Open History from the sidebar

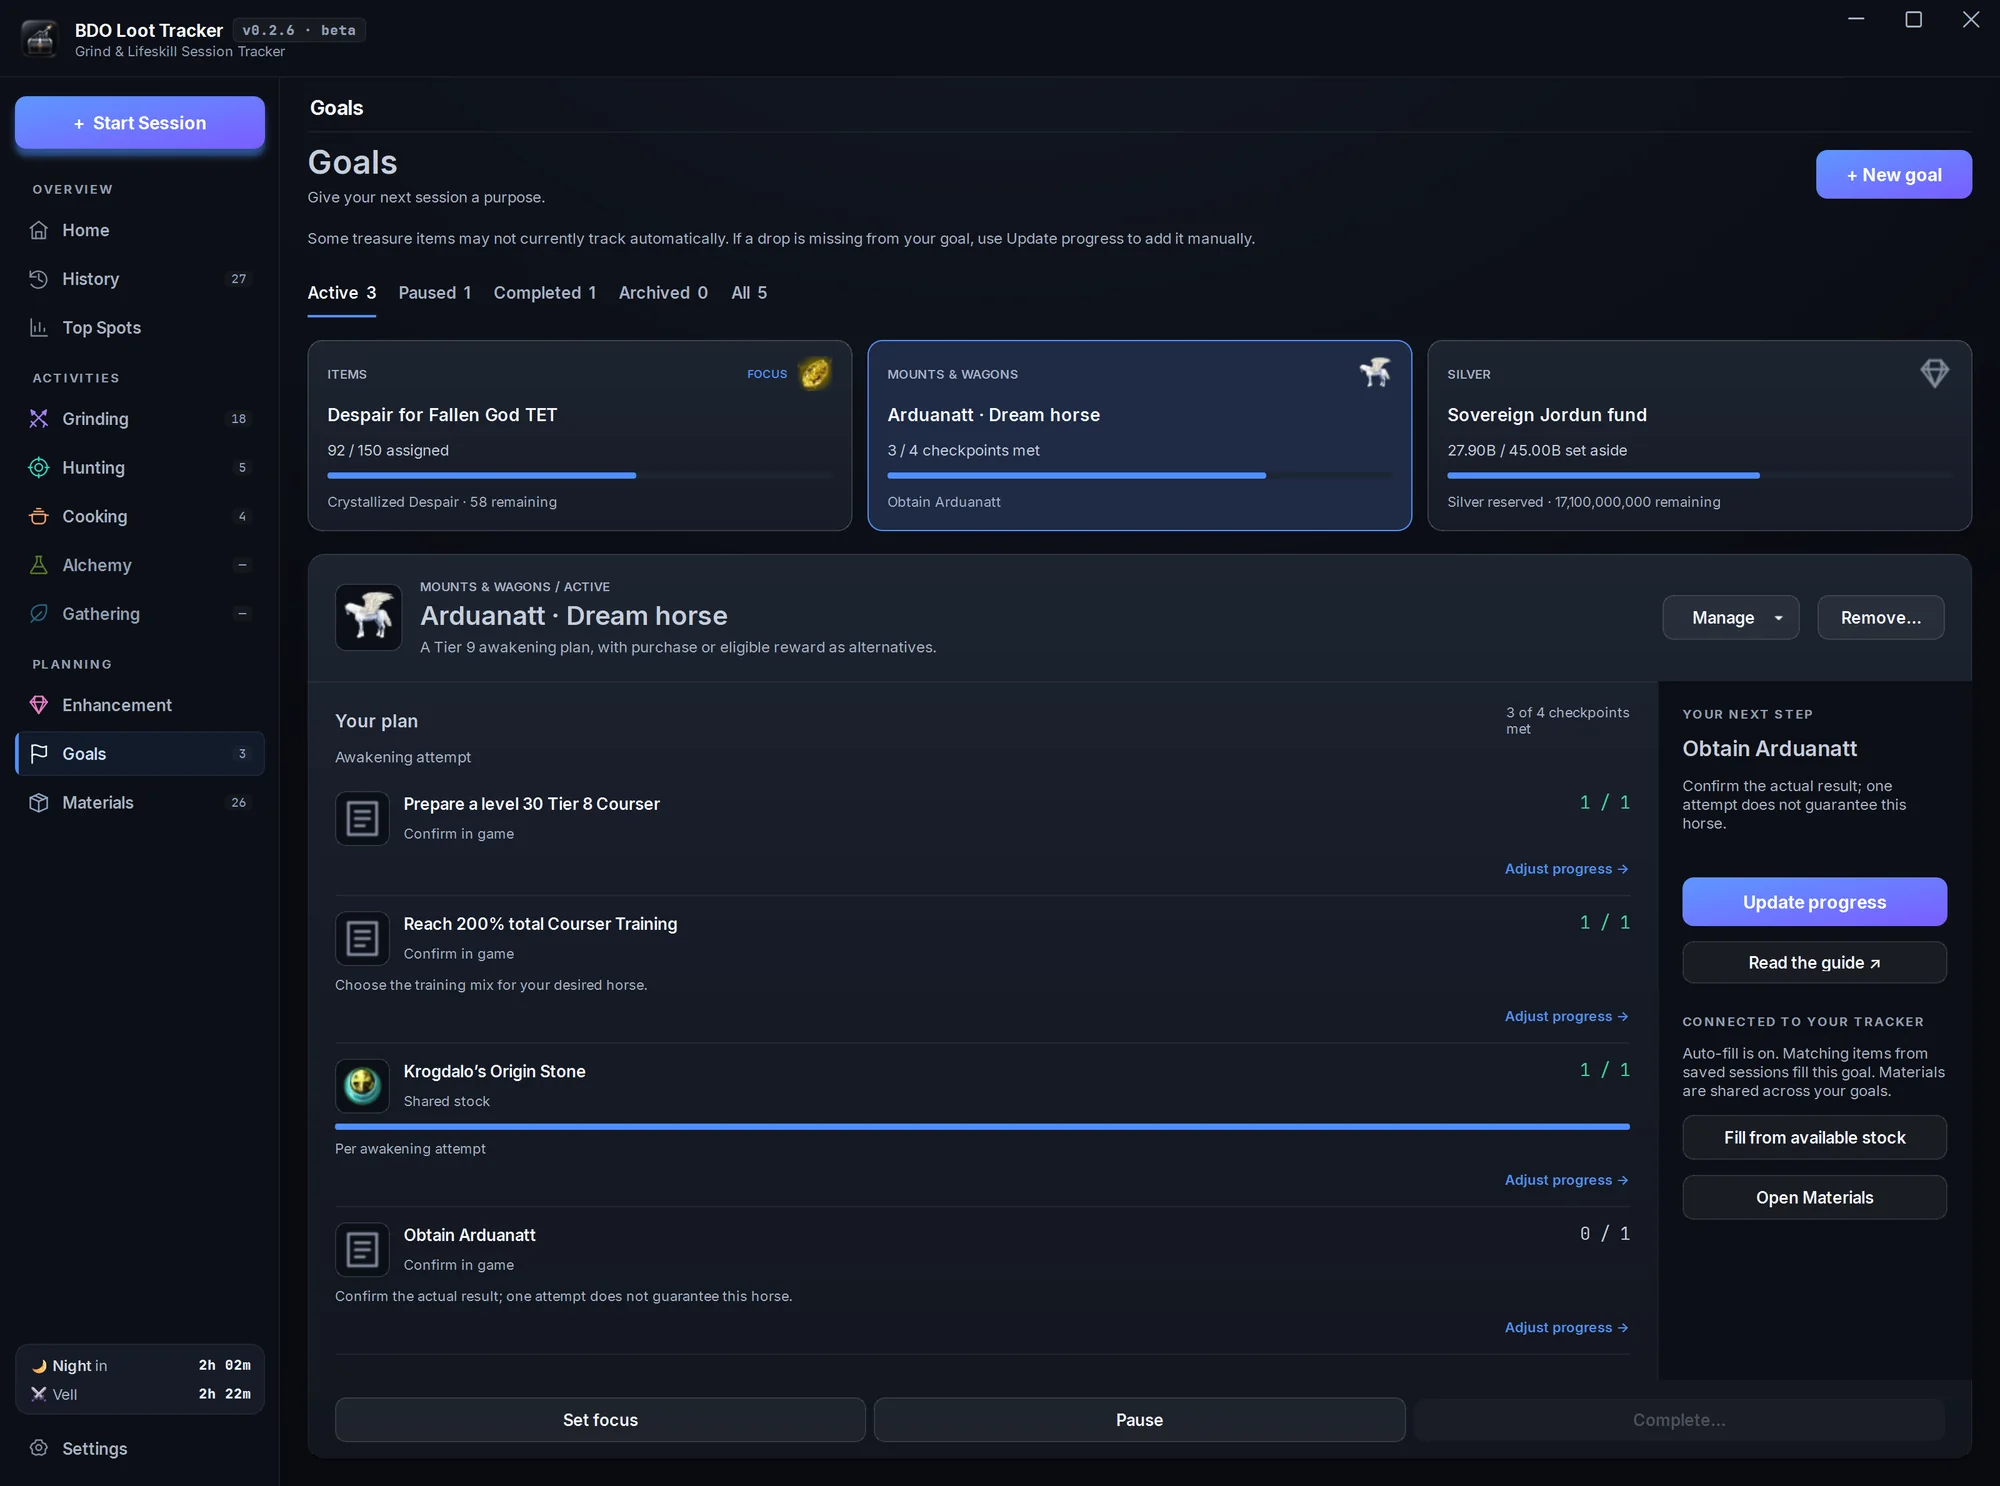point(140,279)
